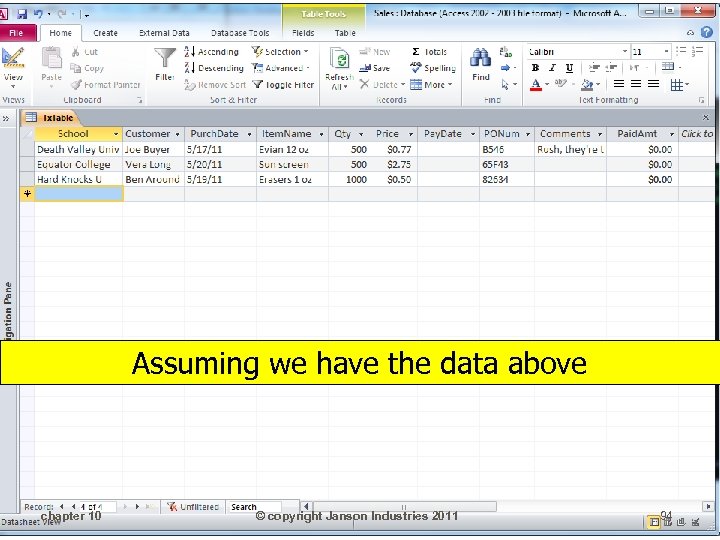This screenshot has height=540, width=720.
Task: Click Remove Sort
Action: (215, 84)
